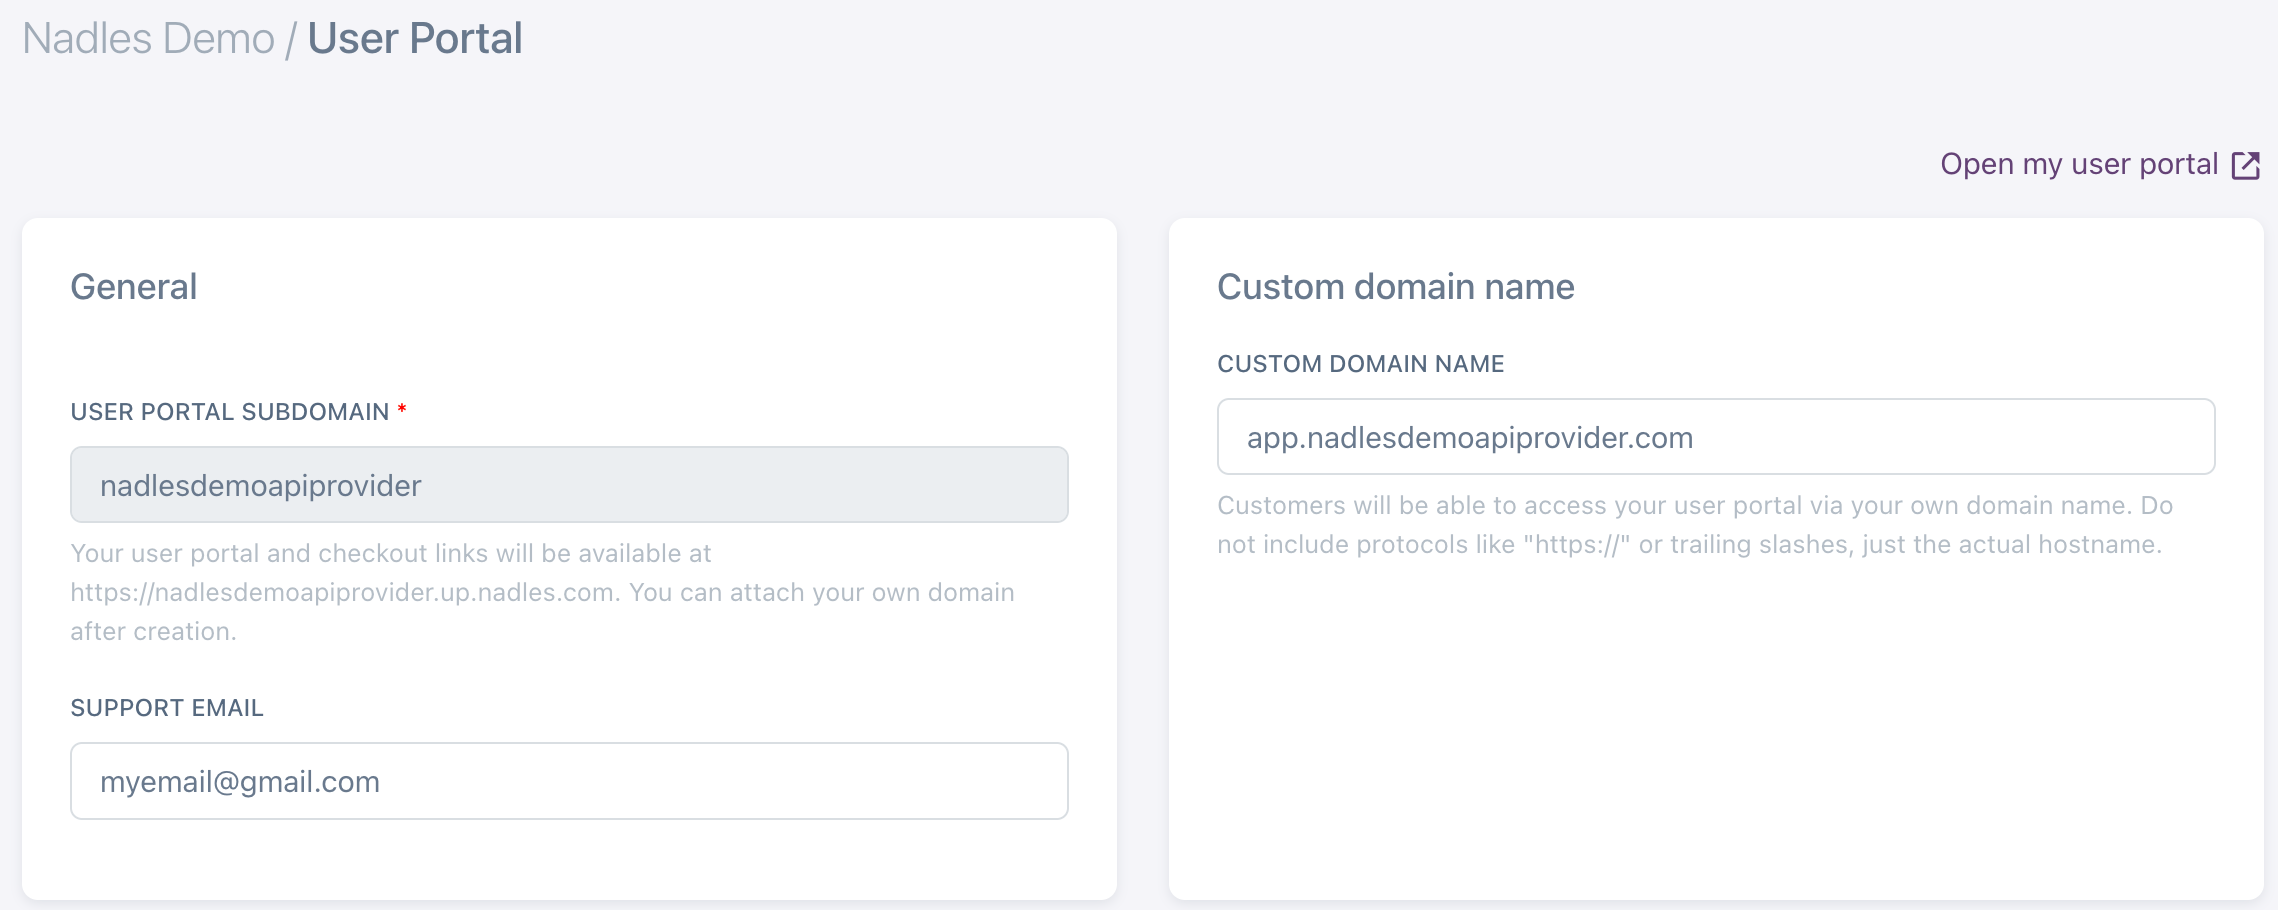
Task: Go back to Nadles Demo breadcrumb
Action: [x=148, y=39]
